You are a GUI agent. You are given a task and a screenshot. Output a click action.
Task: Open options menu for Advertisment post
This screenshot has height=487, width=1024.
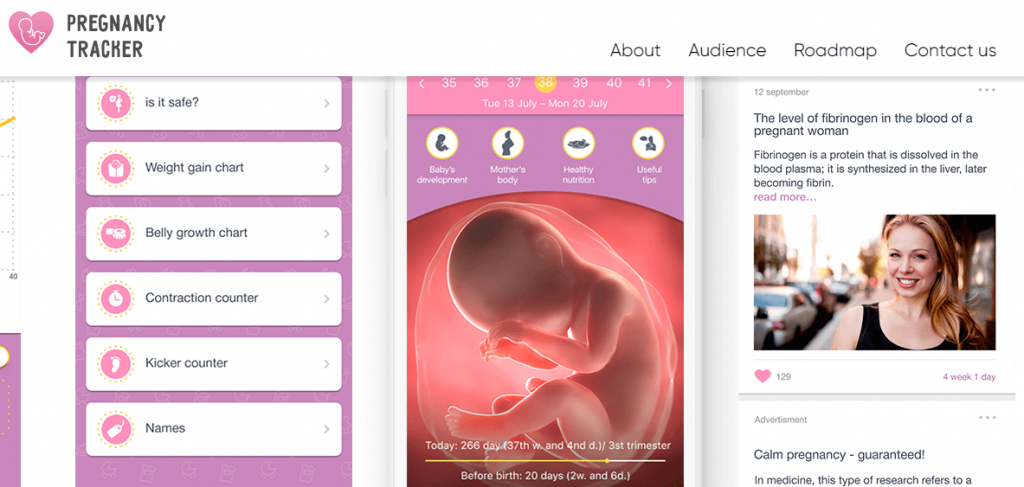pyautogui.click(x=987, y=418)
